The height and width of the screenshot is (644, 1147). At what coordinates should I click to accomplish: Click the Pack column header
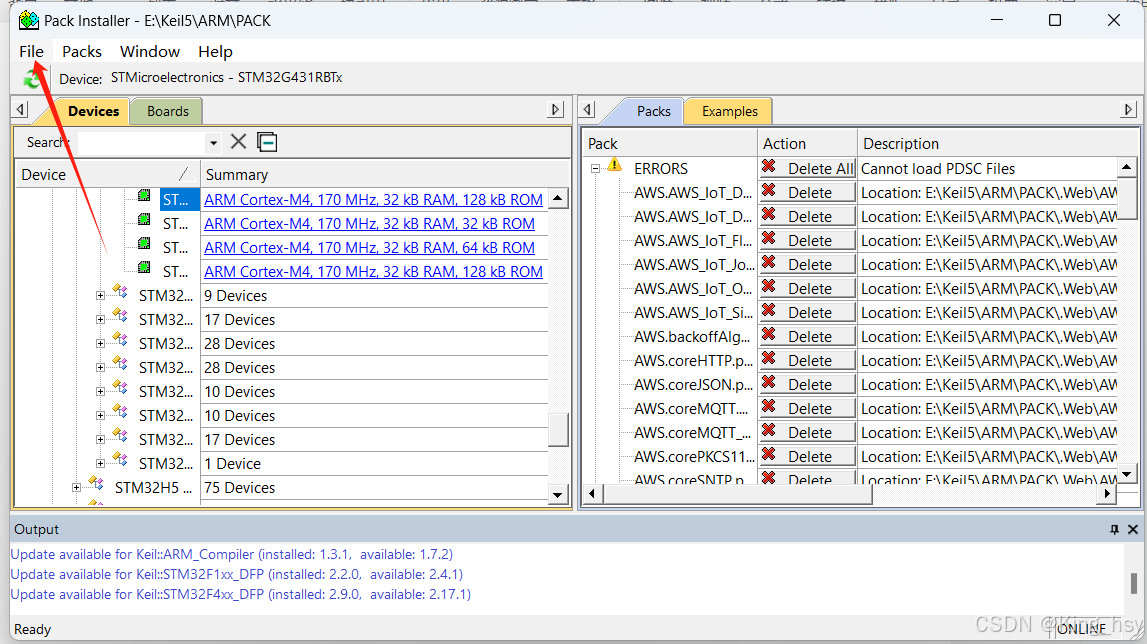click(x=669, y=143)
